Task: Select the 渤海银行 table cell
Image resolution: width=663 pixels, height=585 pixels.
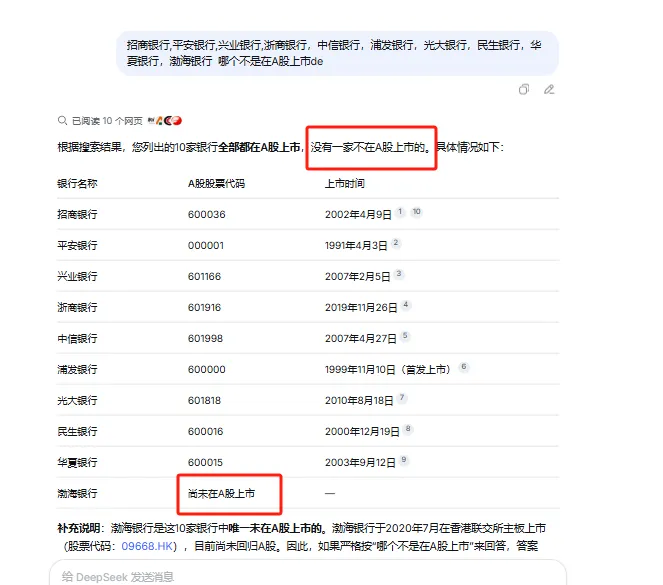Action: coord(77,493)
